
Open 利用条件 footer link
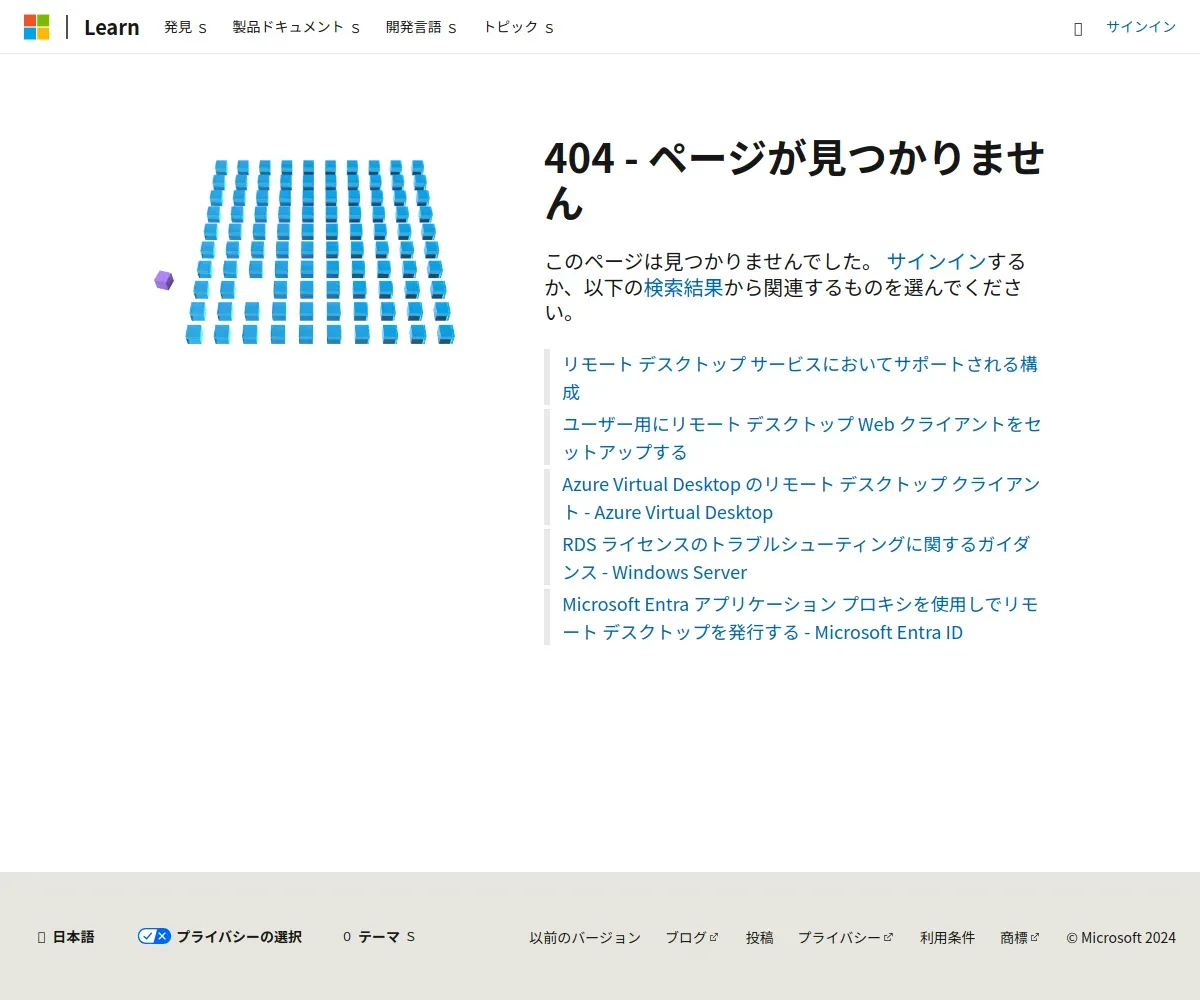tap(947, 937)
